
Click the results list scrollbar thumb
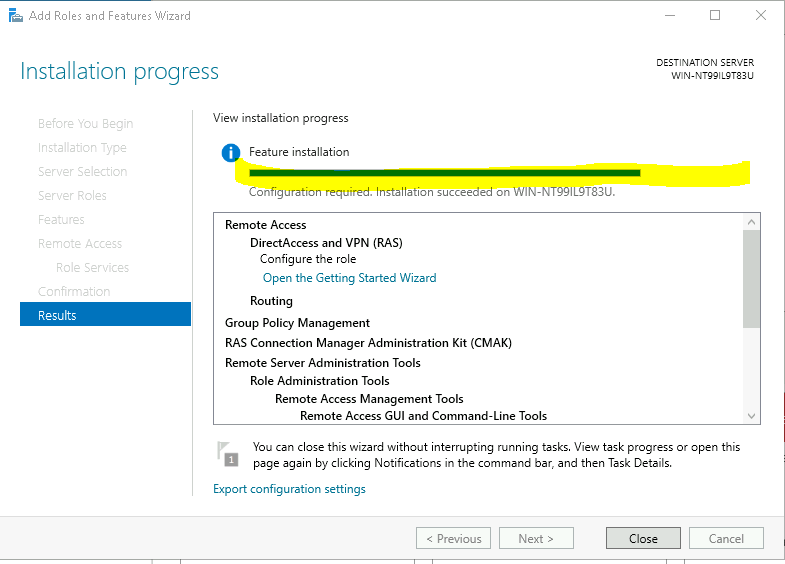(x=751, y=279)
